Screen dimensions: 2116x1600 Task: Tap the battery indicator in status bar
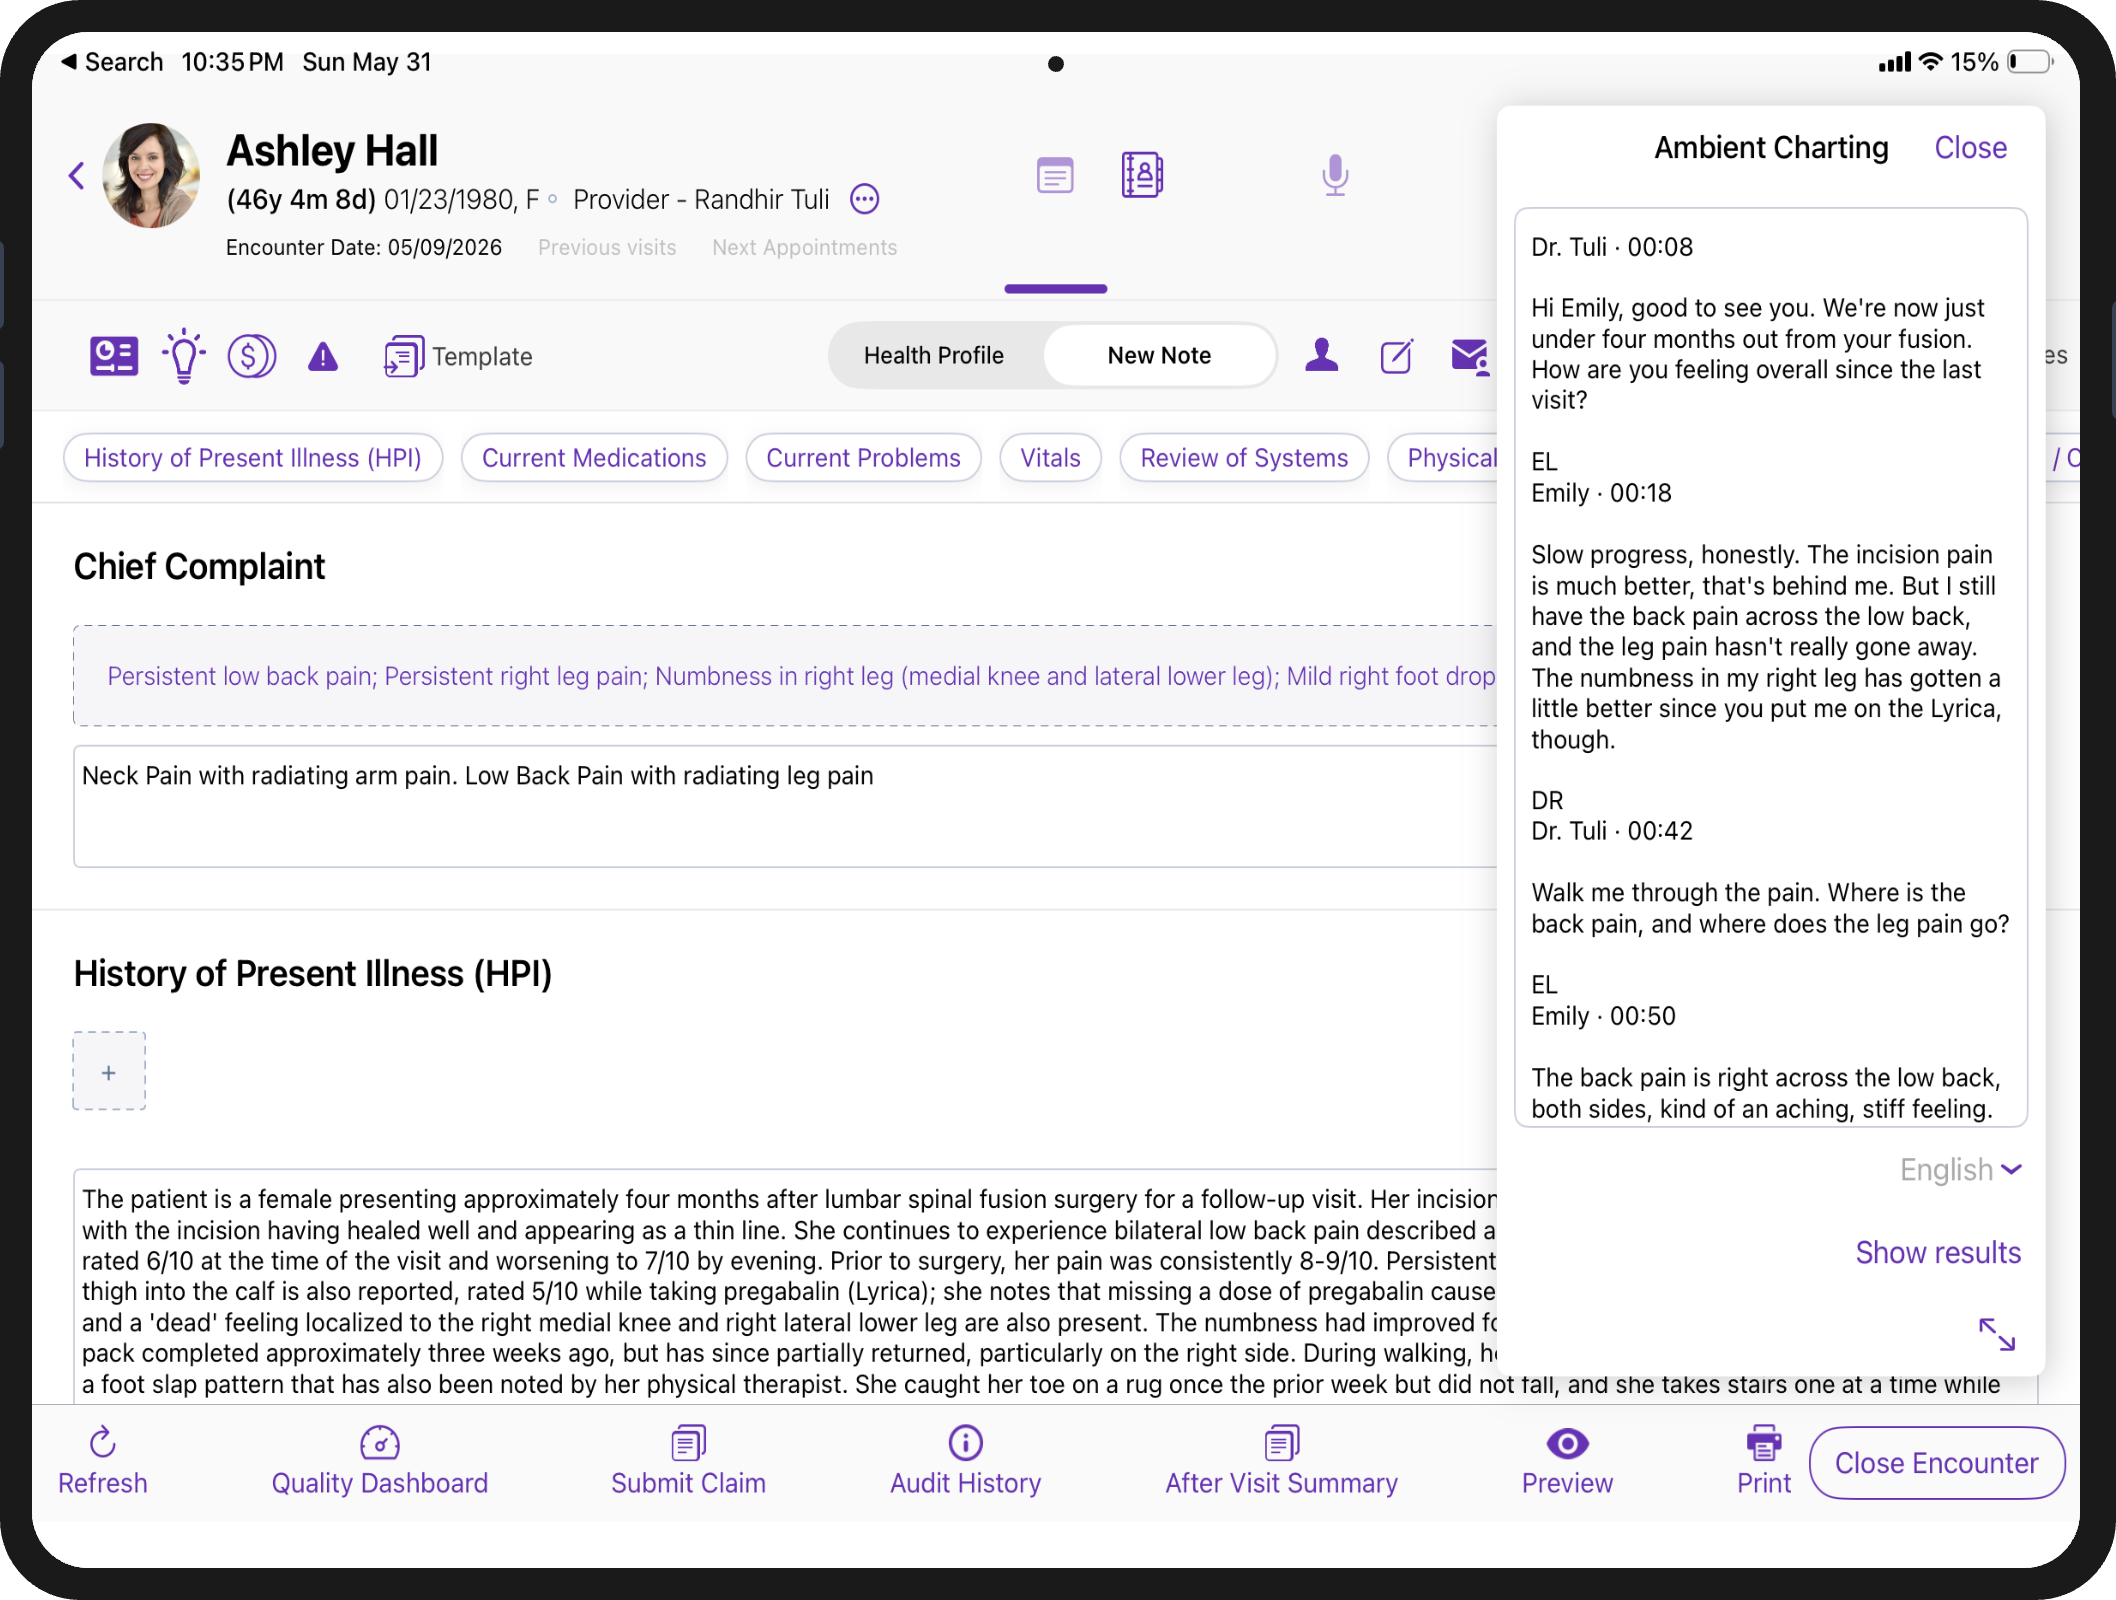(x=2030, y=62)
